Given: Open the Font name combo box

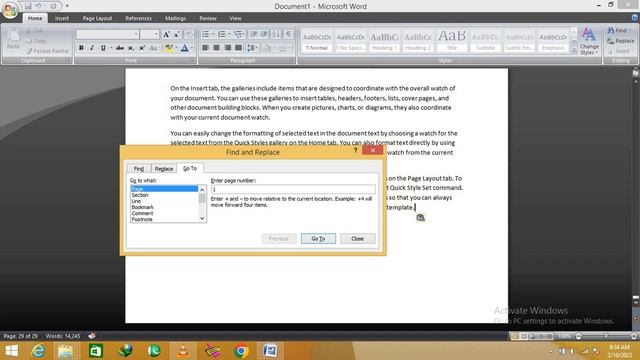Looking at the screenshot, I should click(107, 34).
